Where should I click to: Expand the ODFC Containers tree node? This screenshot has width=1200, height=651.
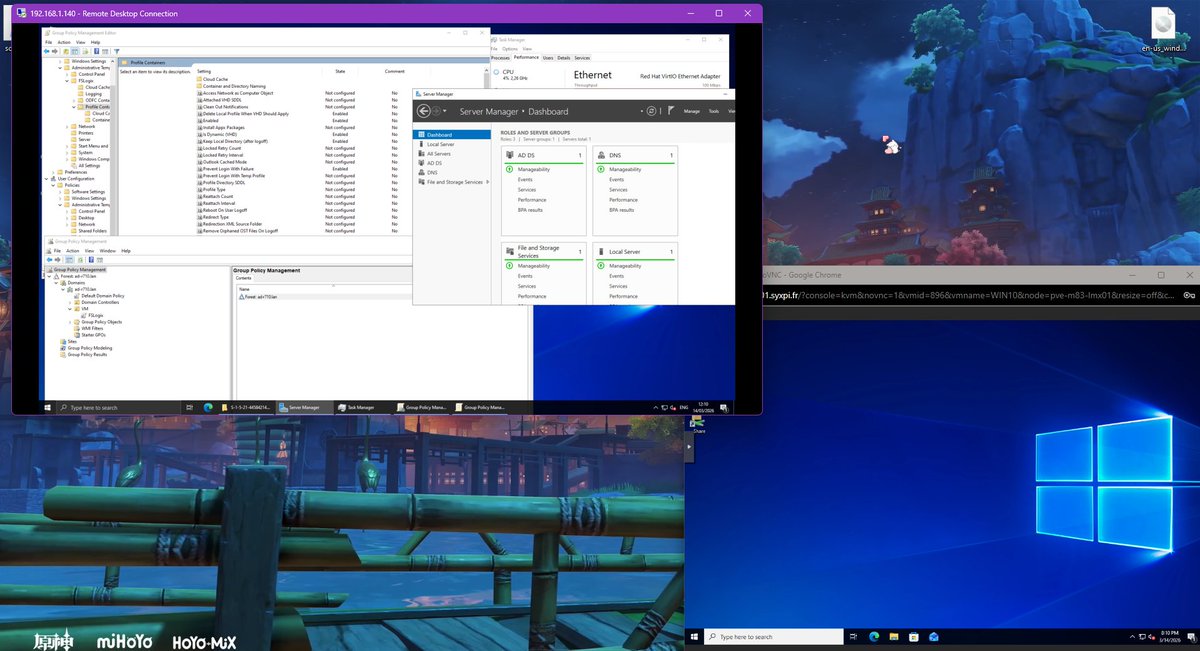tap(74, 100)
